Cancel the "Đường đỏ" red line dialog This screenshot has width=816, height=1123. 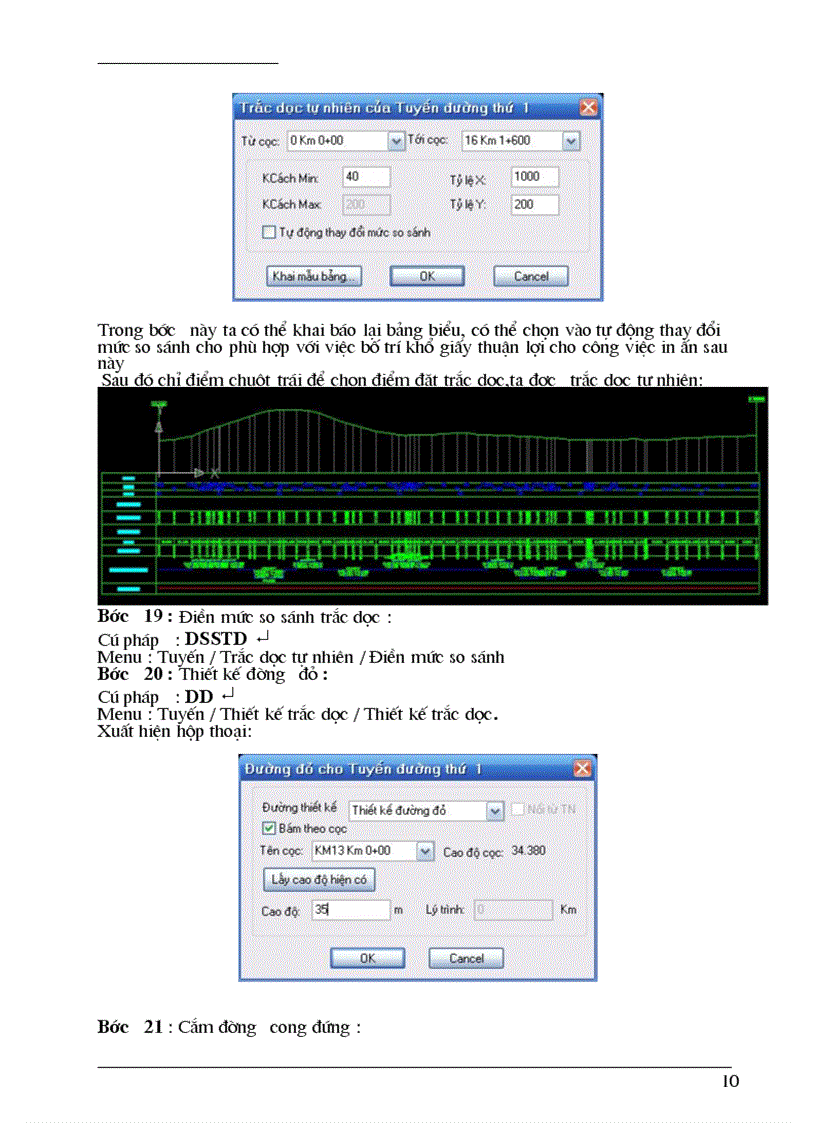click(x=465, y=957)
